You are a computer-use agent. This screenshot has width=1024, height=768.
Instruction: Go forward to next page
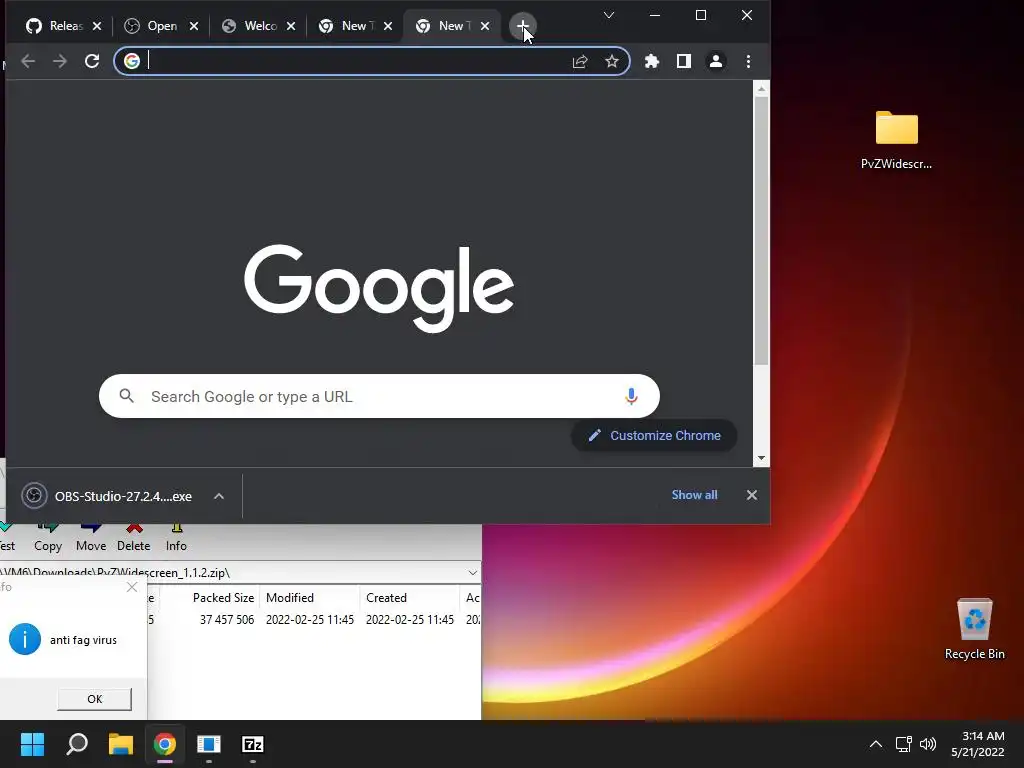point(60,61)
